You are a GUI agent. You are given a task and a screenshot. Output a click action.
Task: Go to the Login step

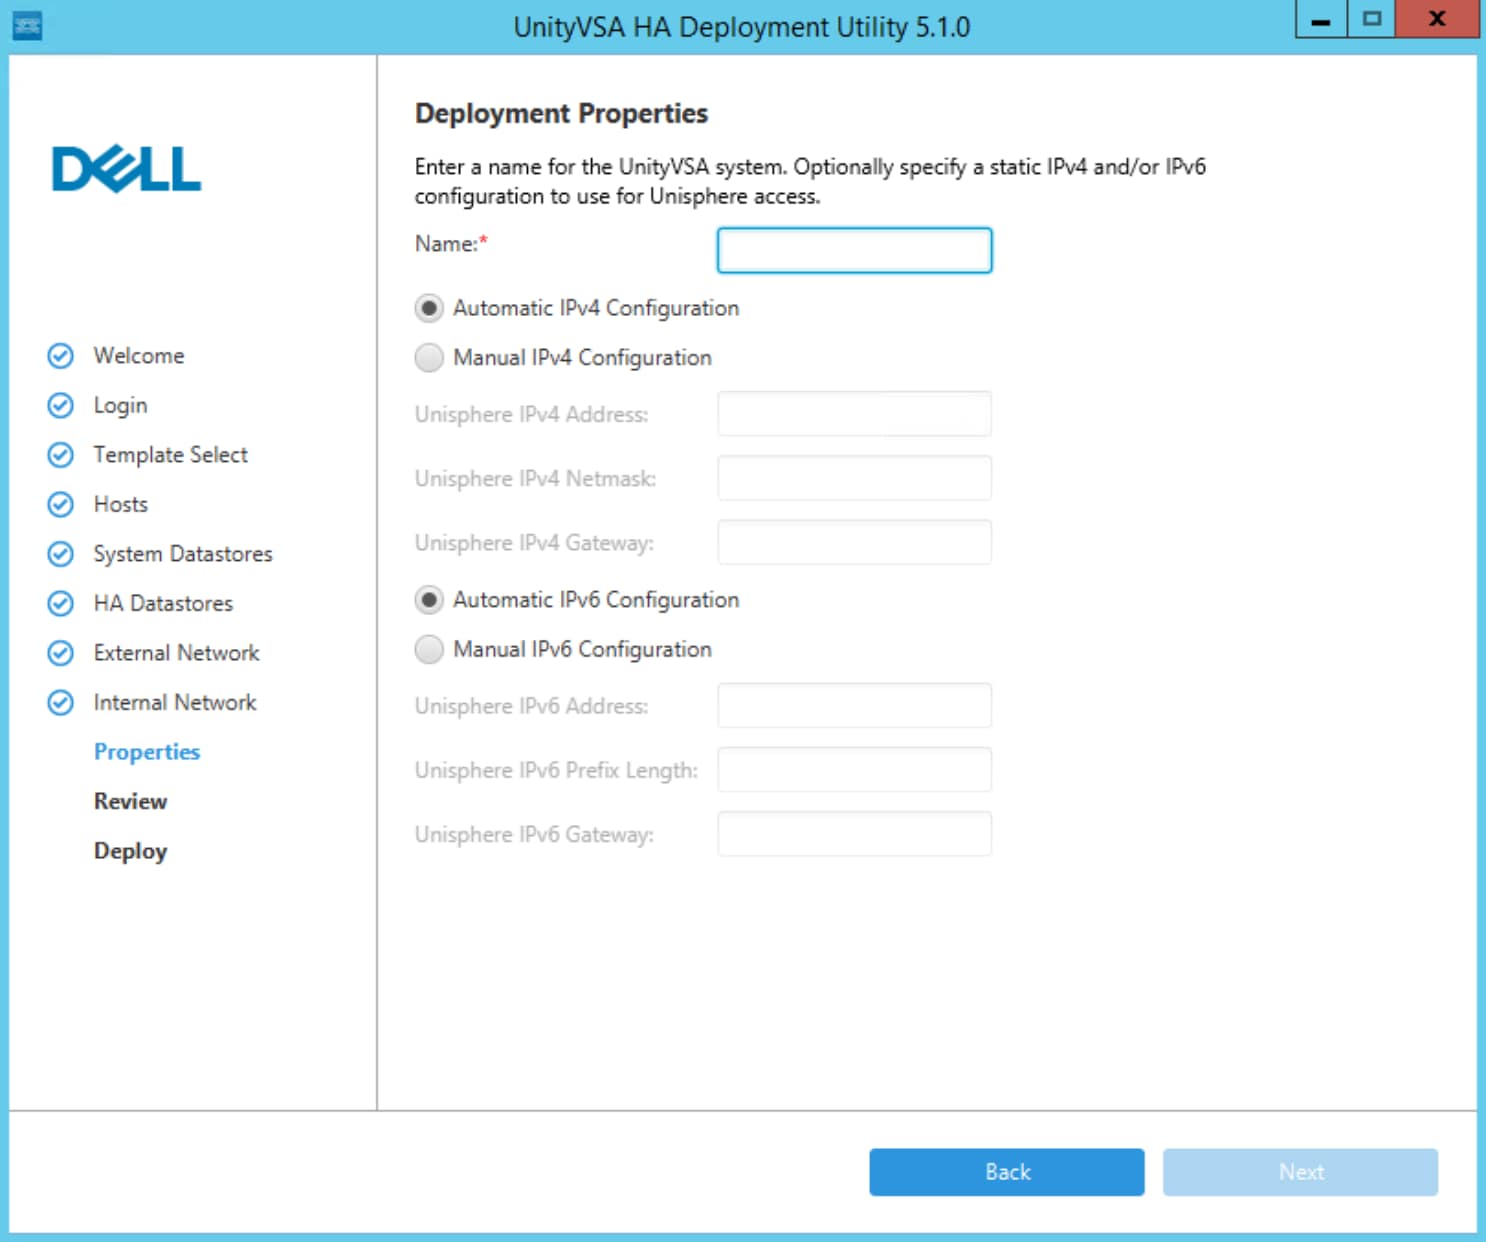(120, 405)
